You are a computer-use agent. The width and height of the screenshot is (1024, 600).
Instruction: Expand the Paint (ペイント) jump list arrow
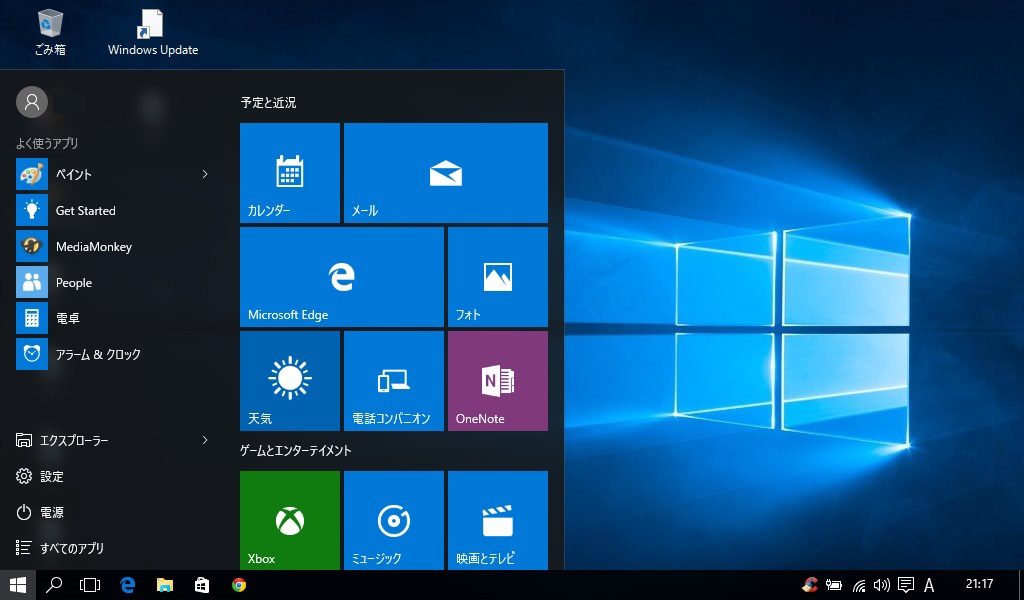[x=204, y=174]
